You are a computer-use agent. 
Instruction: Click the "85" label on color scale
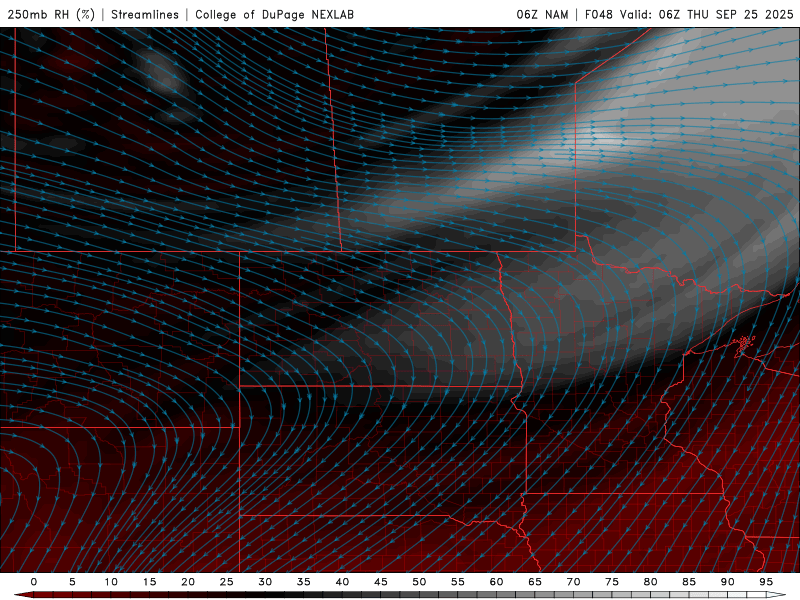click(x=689, y=582)
